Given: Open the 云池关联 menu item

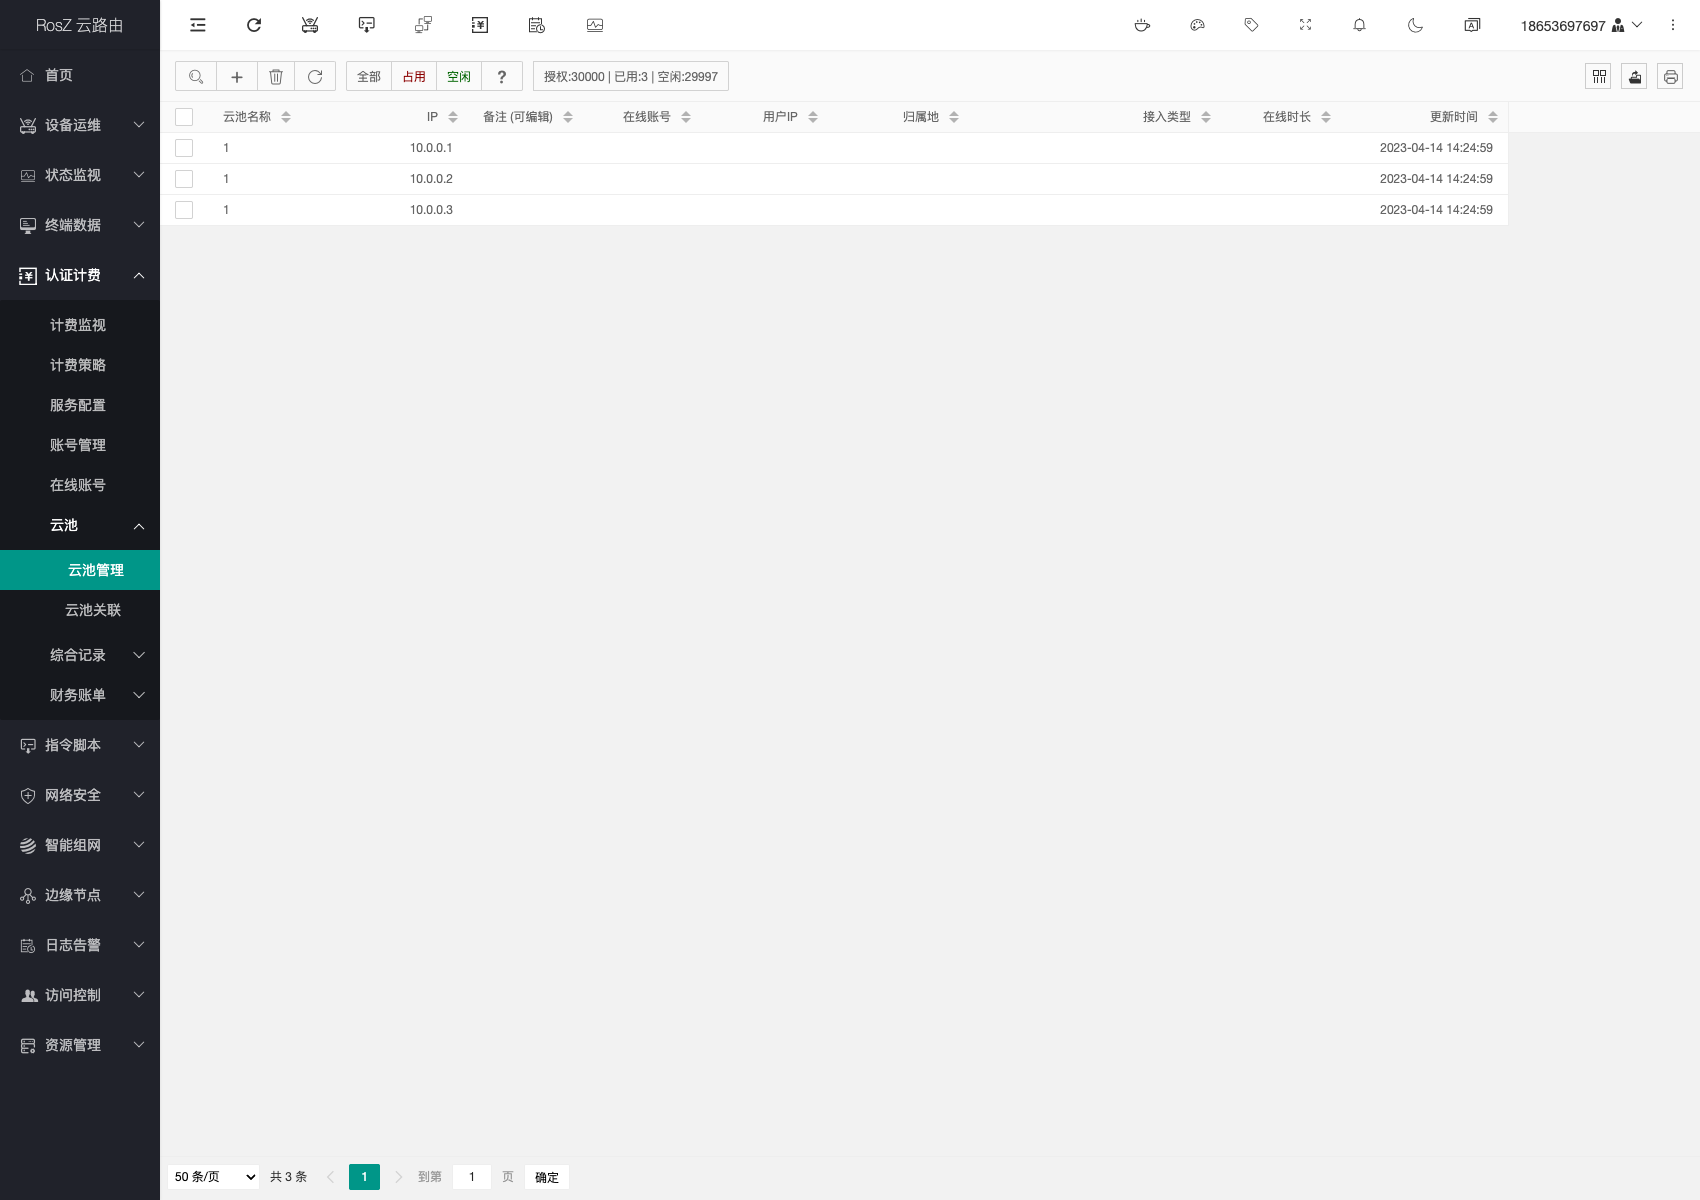Looking at the screenshot, I should (93, 610).
